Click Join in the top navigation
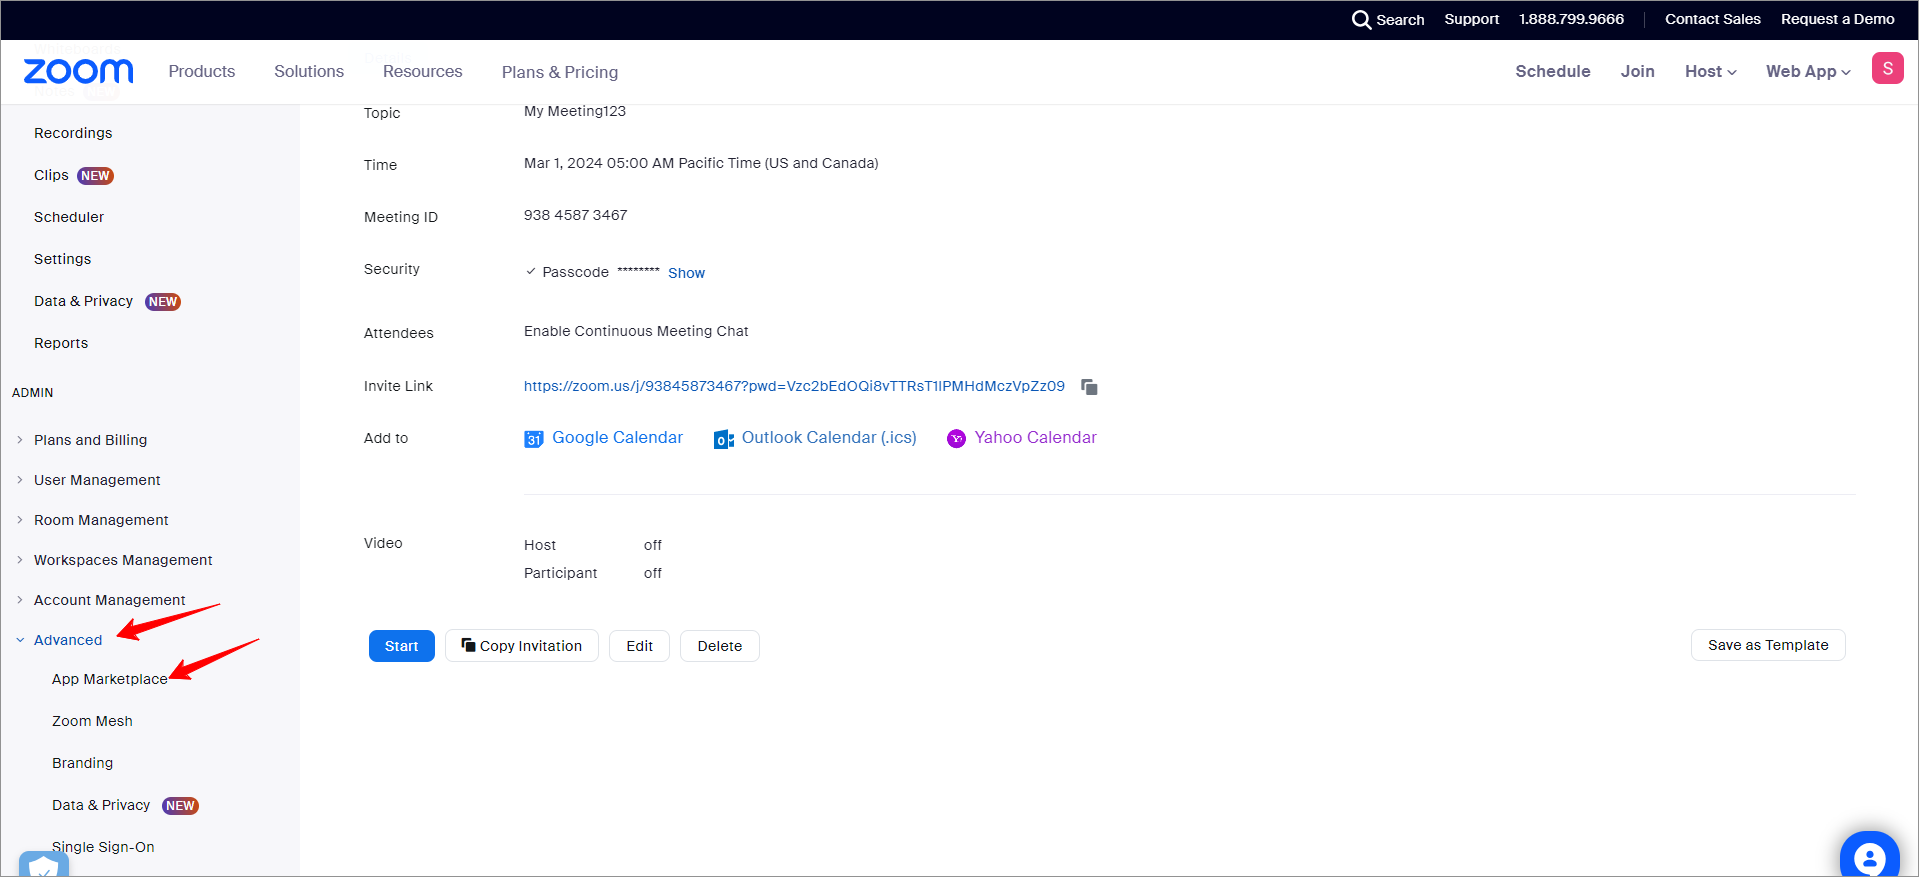1919x877 pixels. (1638, 71)
